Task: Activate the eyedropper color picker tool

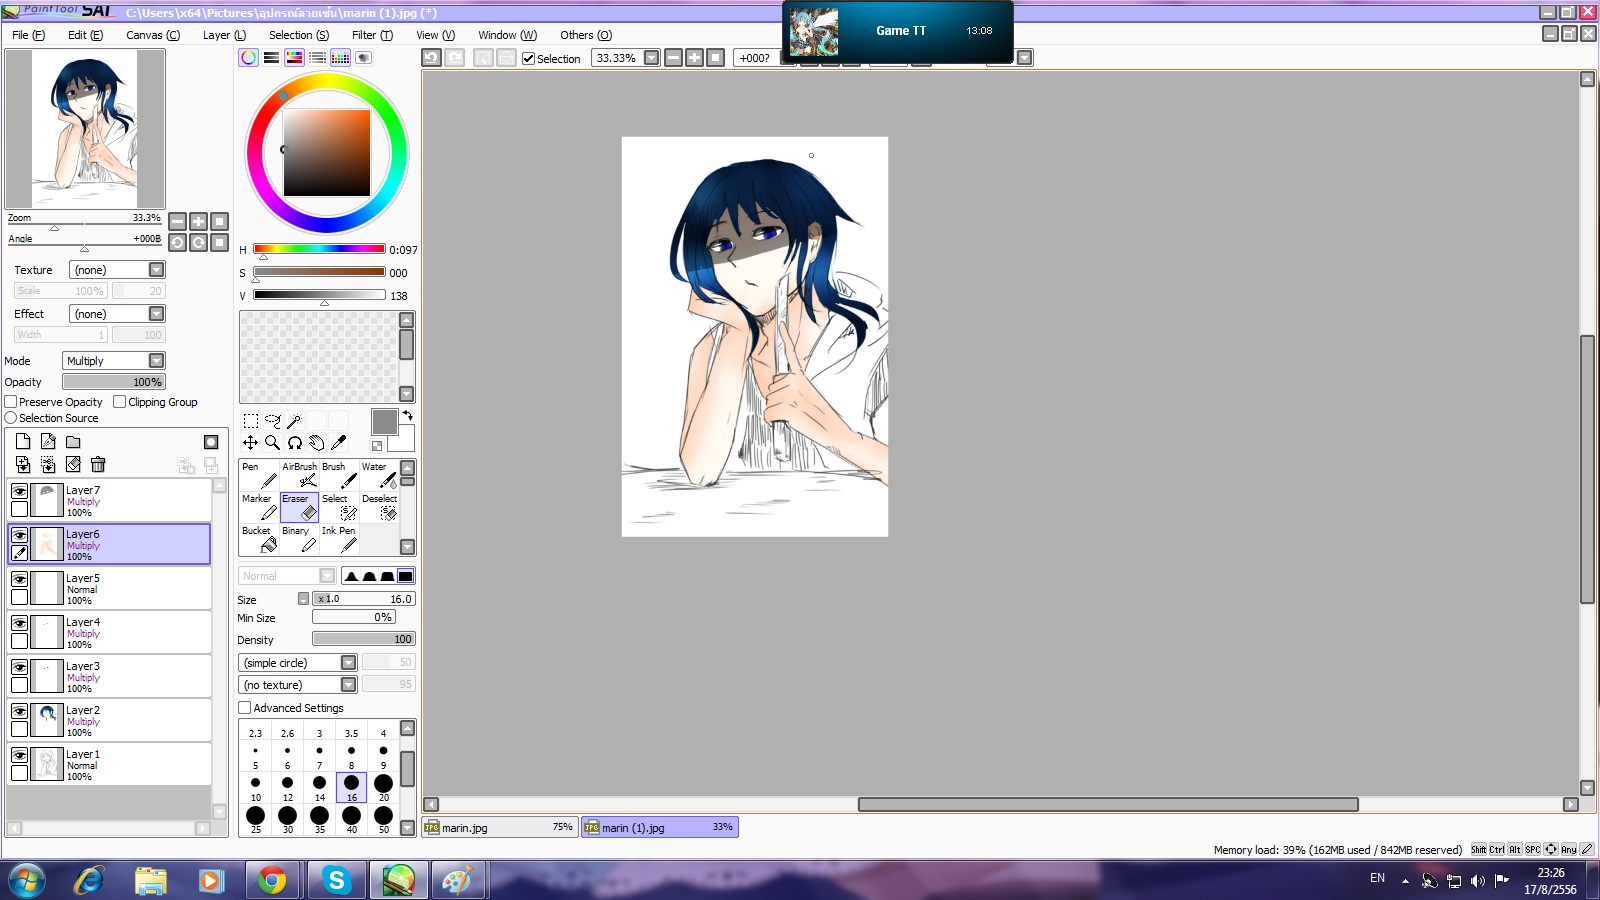Action: (x=338, y=442)
